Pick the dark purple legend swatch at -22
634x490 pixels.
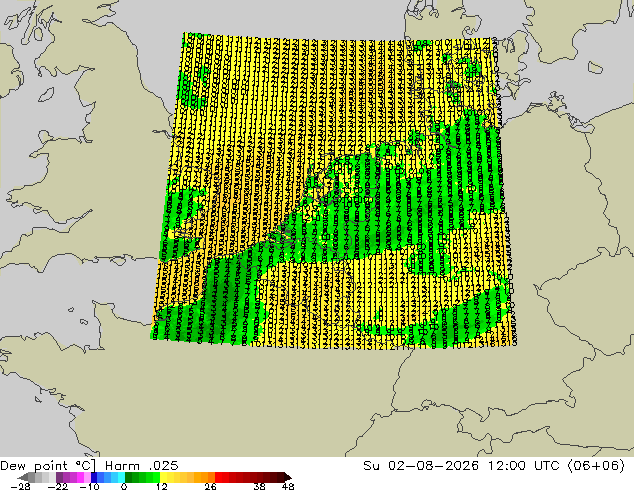[x=59, y=477]
